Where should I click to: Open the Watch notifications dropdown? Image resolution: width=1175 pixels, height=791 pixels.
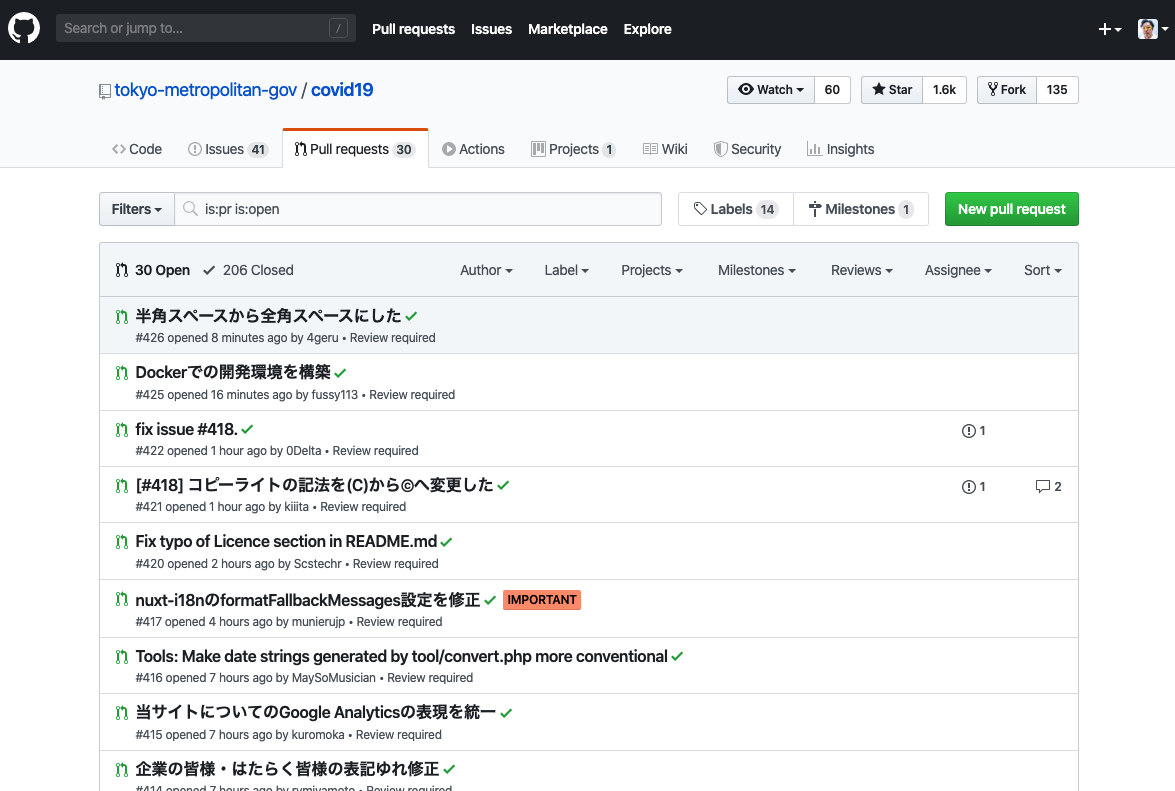(x=771, y=90)
